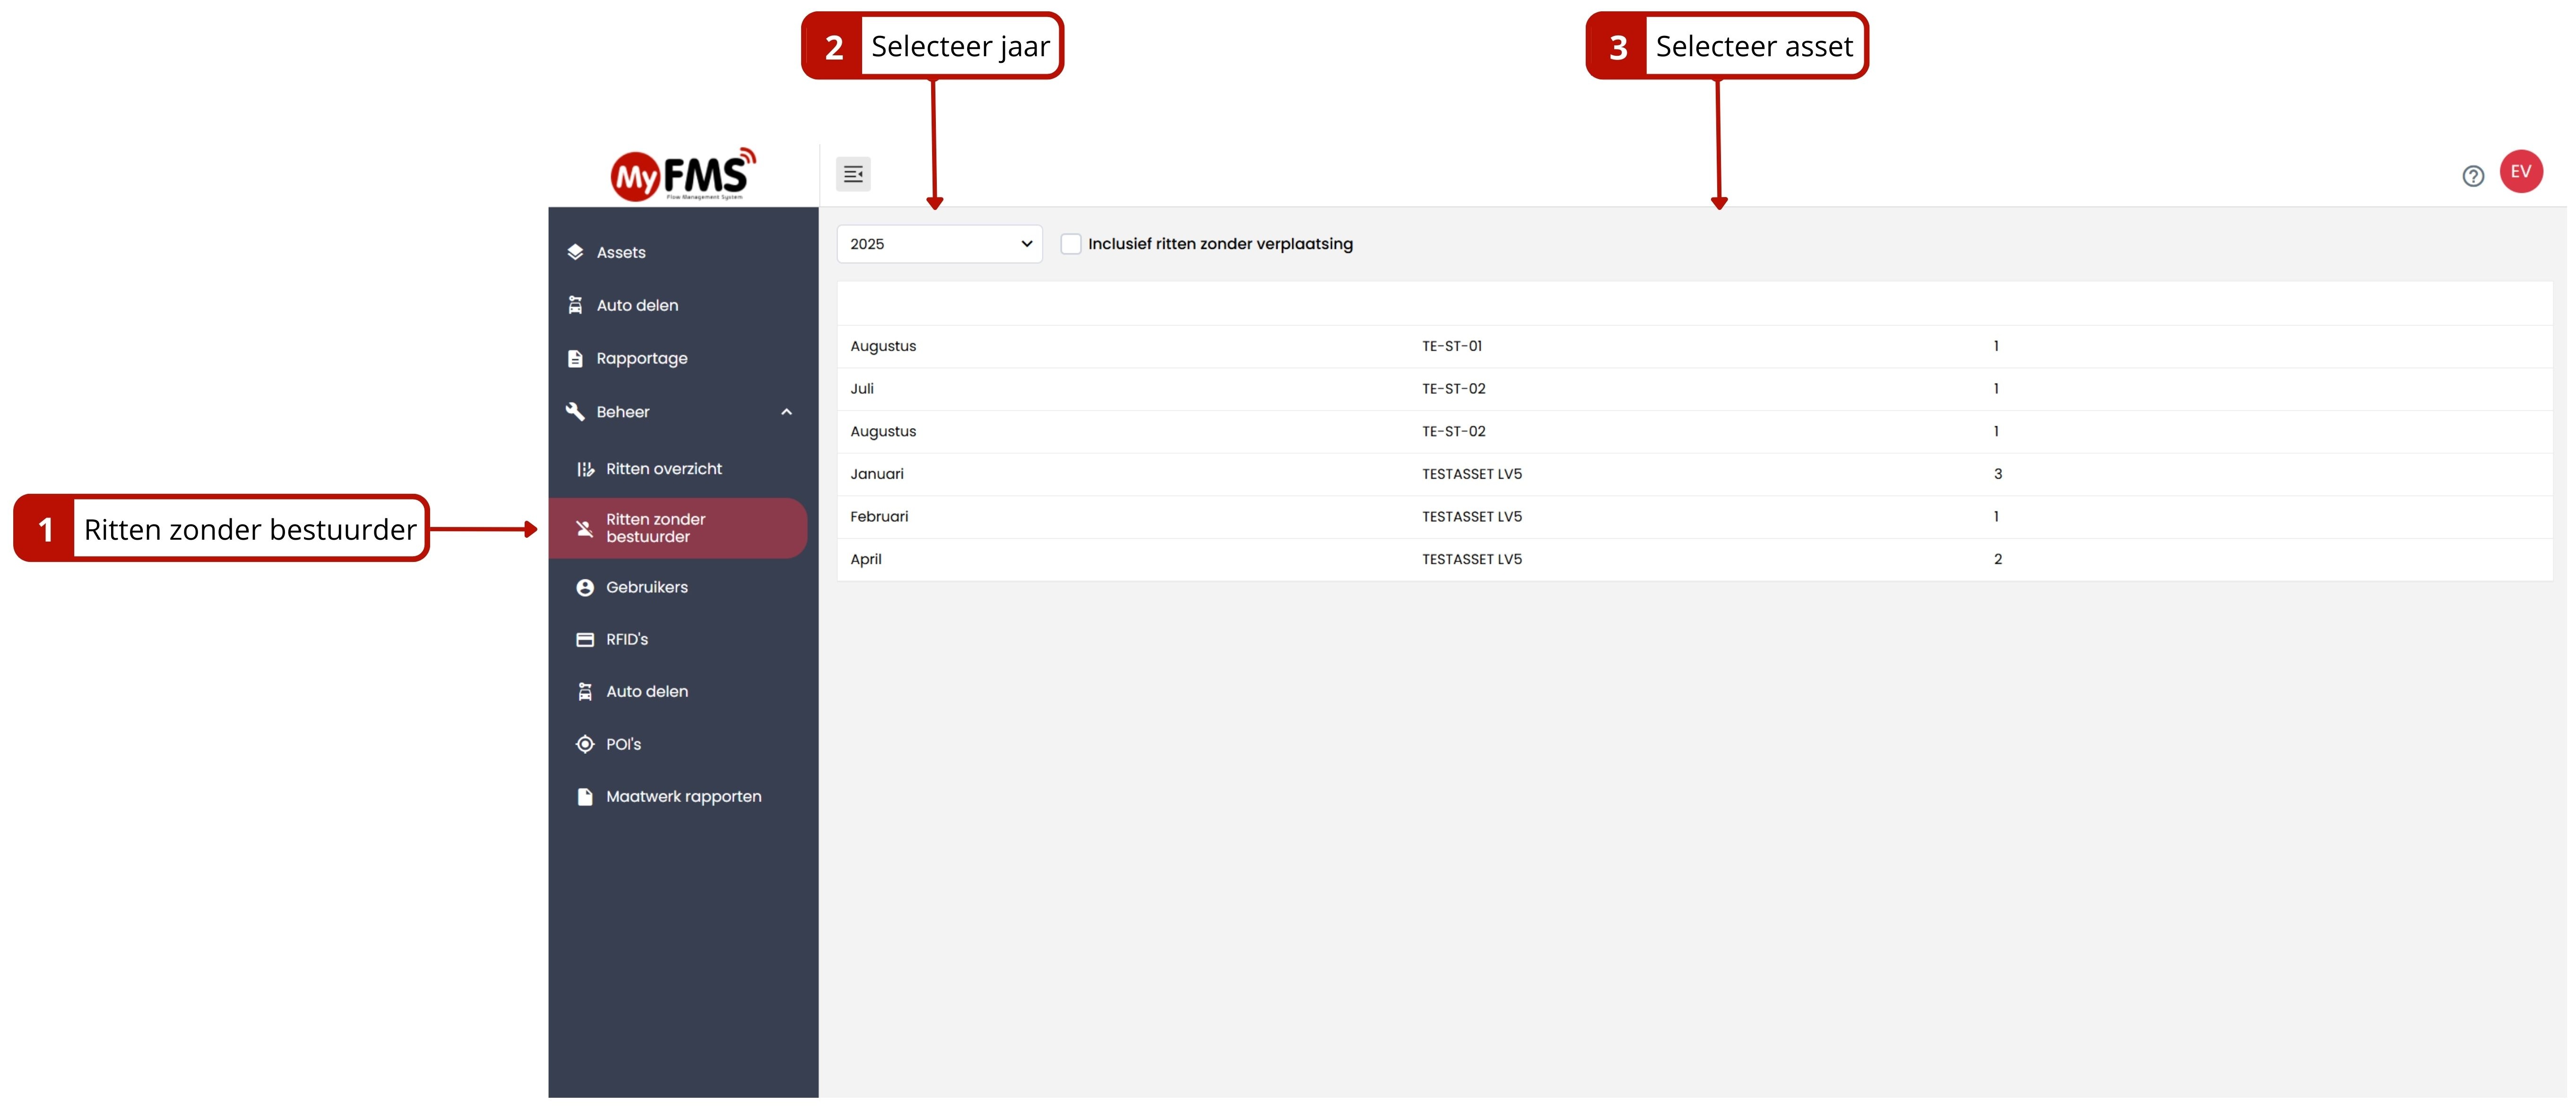
Task: Click the Rapportage document icon
Action: point(575,359)
